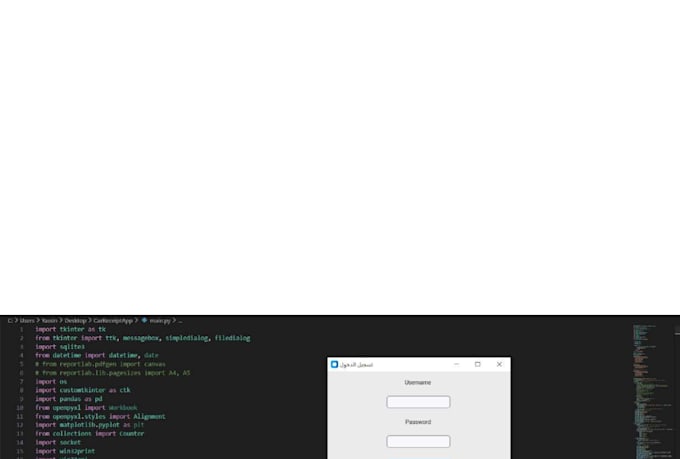Click line number 1 in the gutter
Viewport: 680px width, 459px height.
[x=21, y=329]
